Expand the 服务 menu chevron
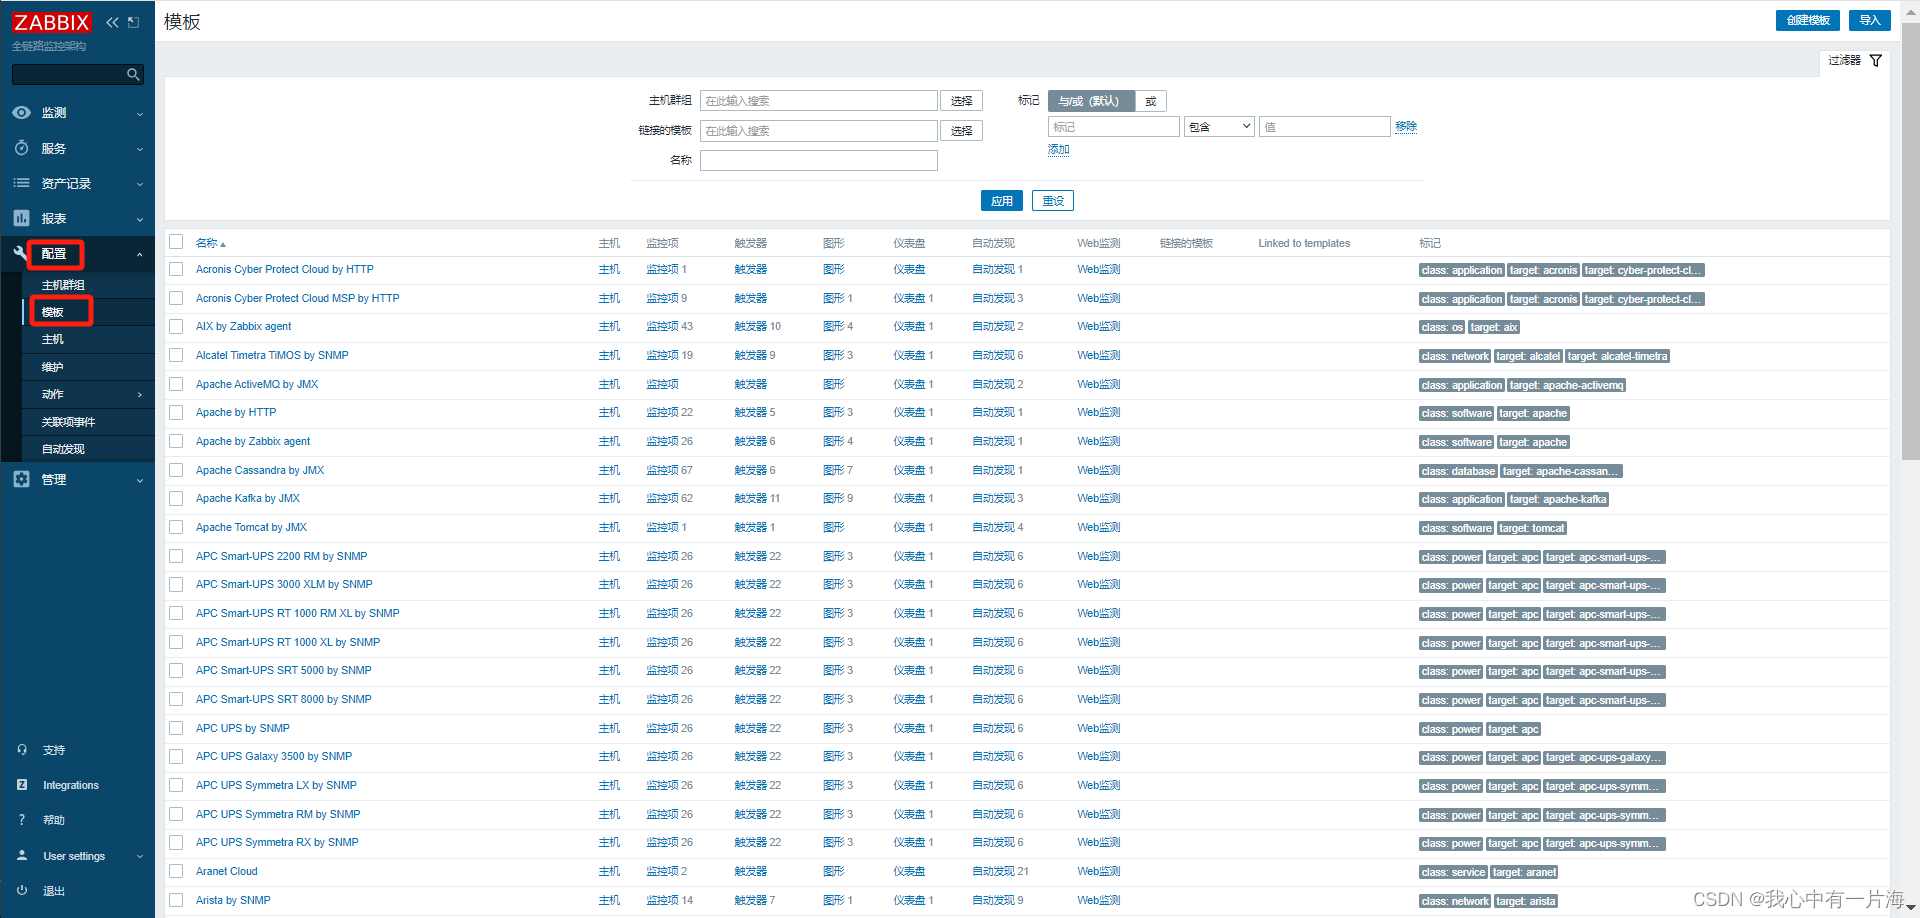The width and height of the screenshot is (1920, 918). pos(140,149)
